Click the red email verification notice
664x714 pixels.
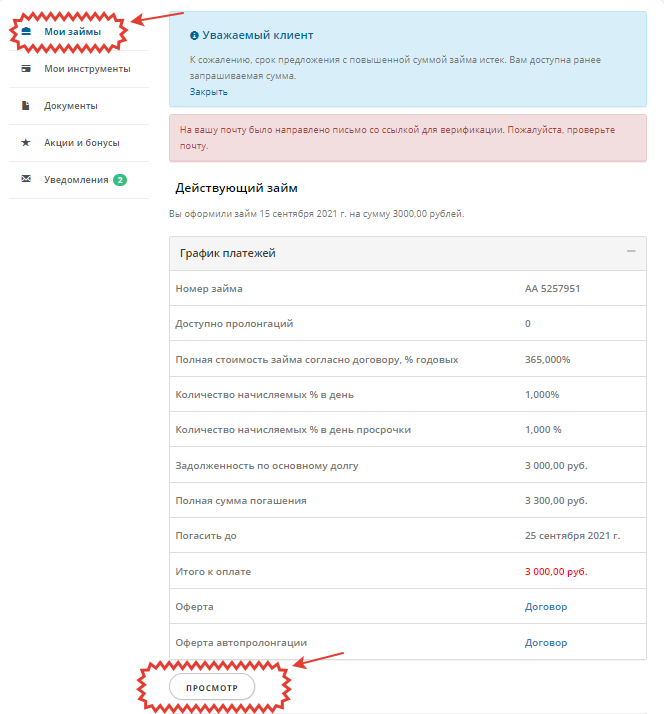pyautogui.click(x=408, y=138)
